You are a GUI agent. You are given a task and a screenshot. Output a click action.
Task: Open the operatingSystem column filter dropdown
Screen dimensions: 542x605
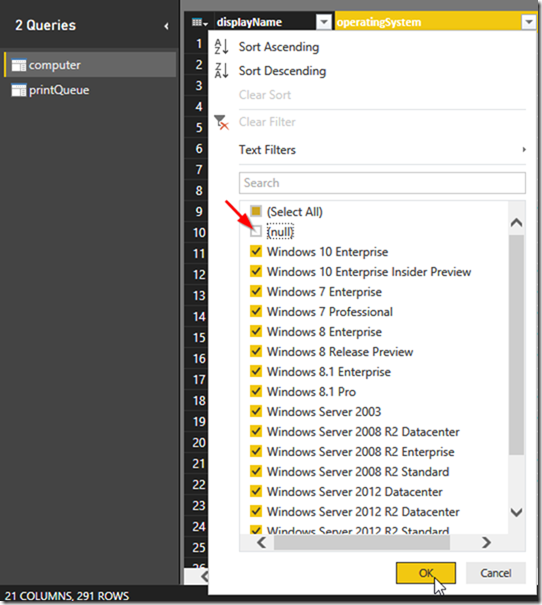529,22
